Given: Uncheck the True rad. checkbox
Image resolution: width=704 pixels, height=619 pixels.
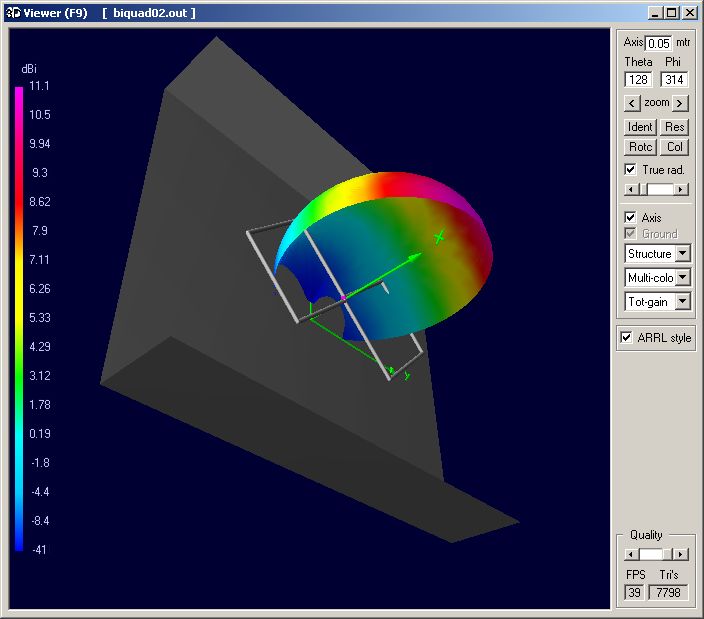Looking at the screenshot, I should click(630, 170).
